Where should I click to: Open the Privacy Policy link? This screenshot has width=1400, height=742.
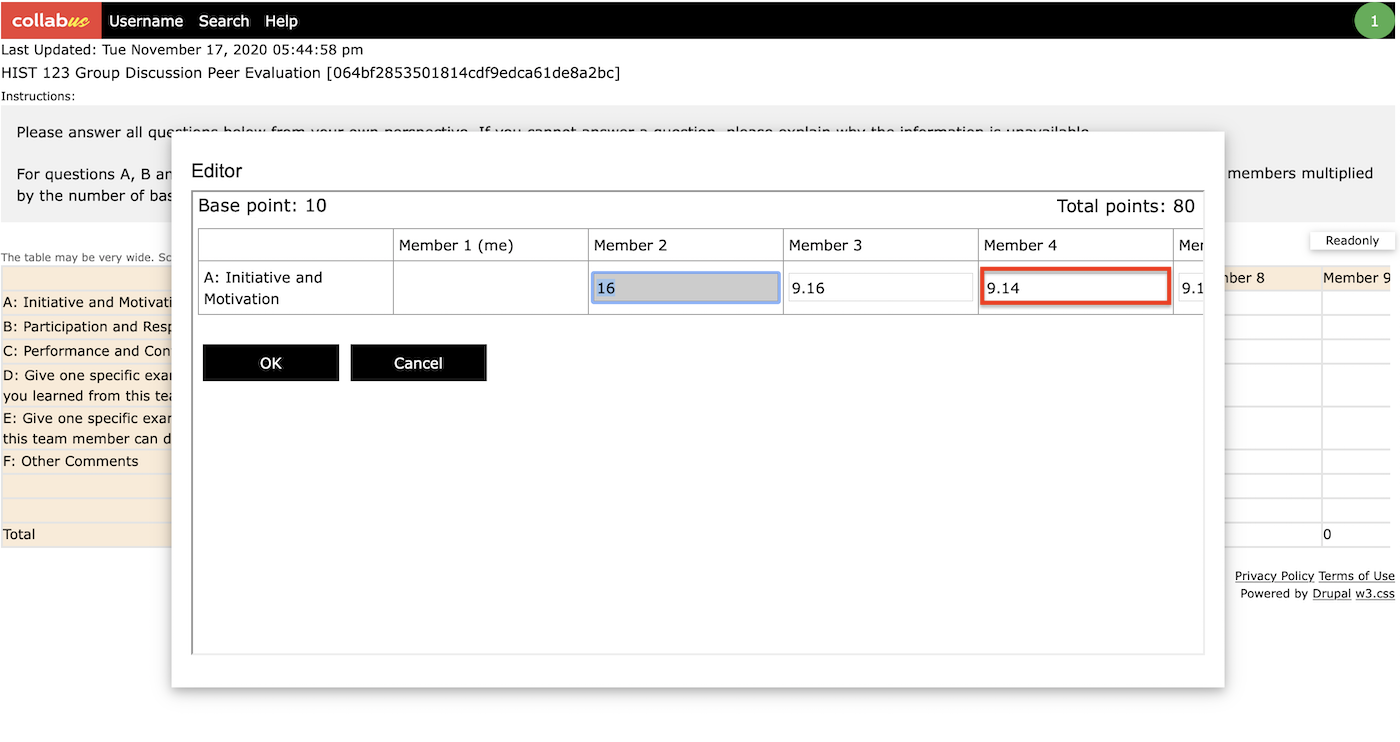tap(1274, 576)
